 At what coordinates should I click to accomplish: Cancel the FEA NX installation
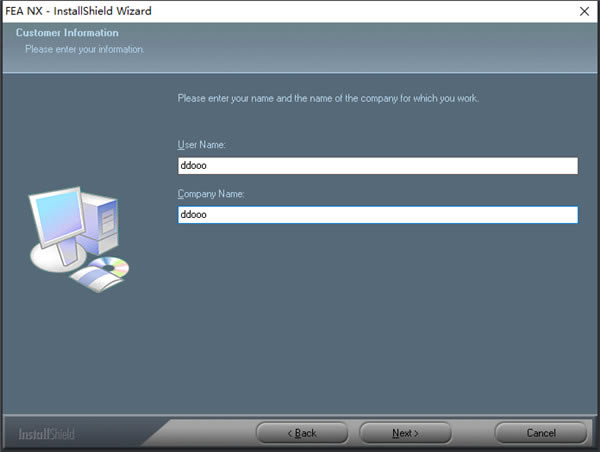(x=540, y=433)
